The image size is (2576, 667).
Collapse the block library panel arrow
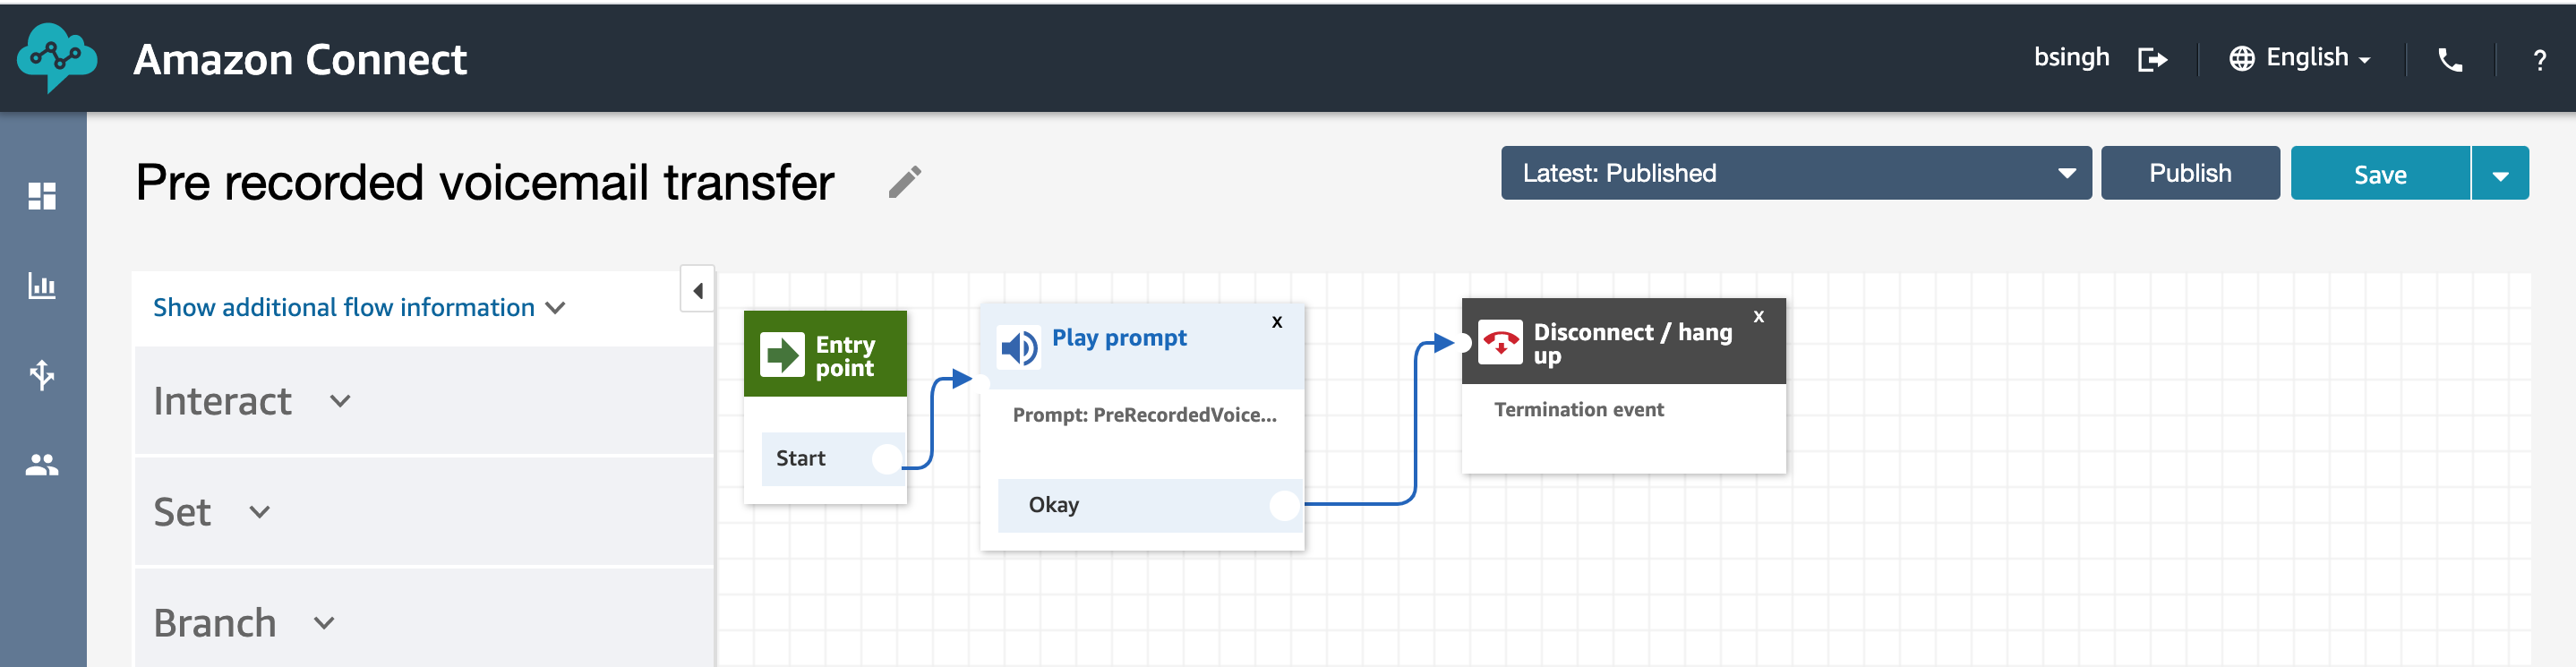pos(697,290)
